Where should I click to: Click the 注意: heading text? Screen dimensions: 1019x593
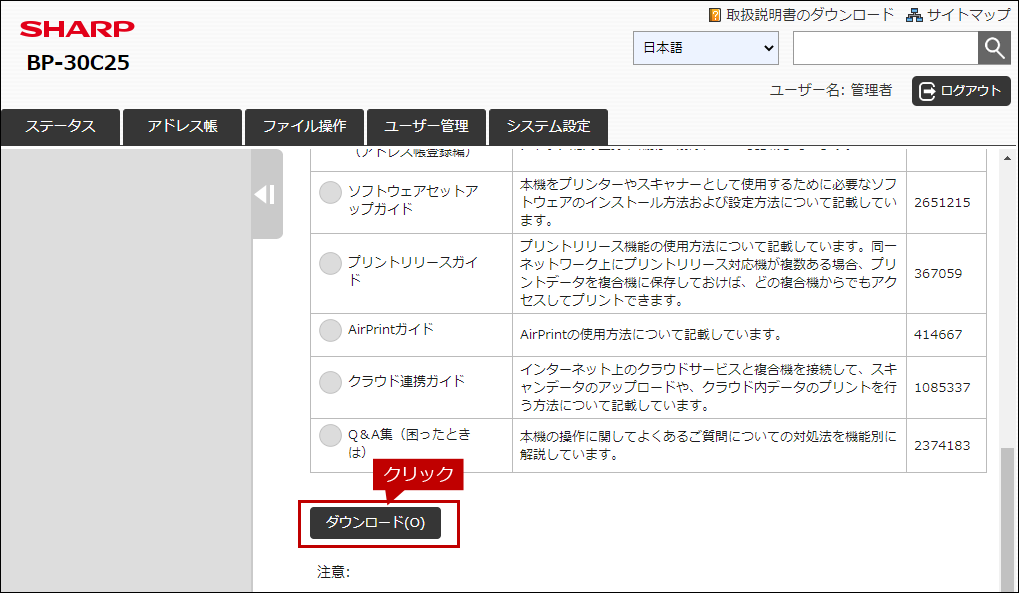333,572
